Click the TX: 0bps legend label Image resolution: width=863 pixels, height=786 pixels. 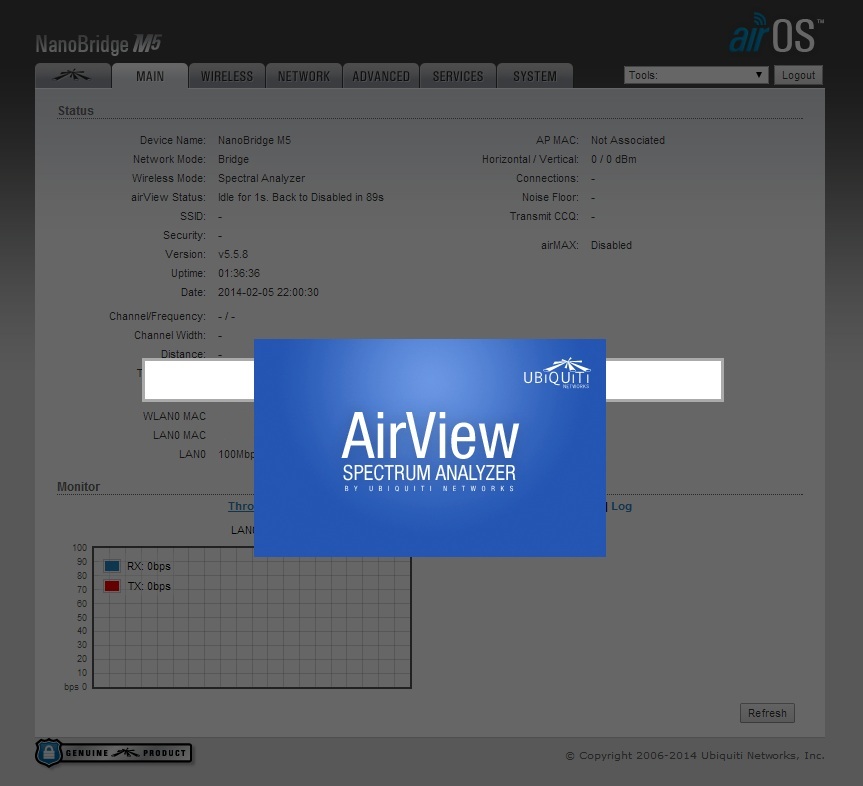(149, 586)
